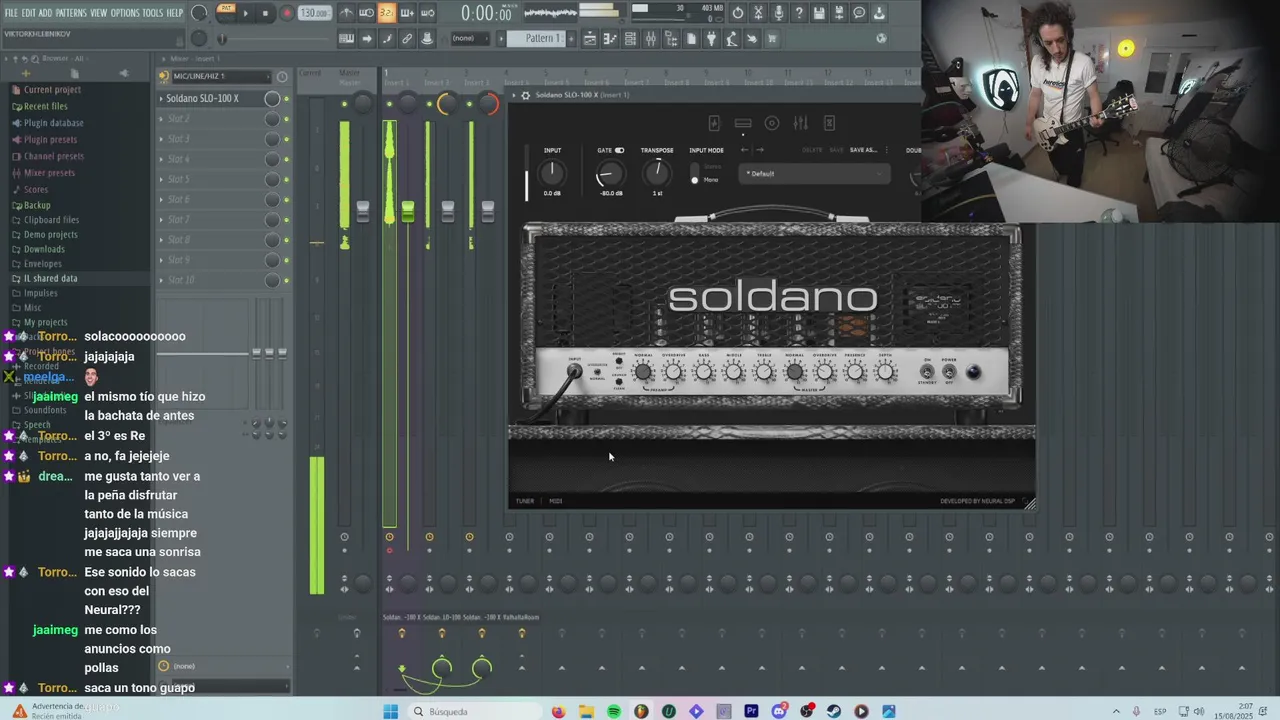1280x720 pixels.
Task: Toggle the metronome button
Action: [346, 13]
